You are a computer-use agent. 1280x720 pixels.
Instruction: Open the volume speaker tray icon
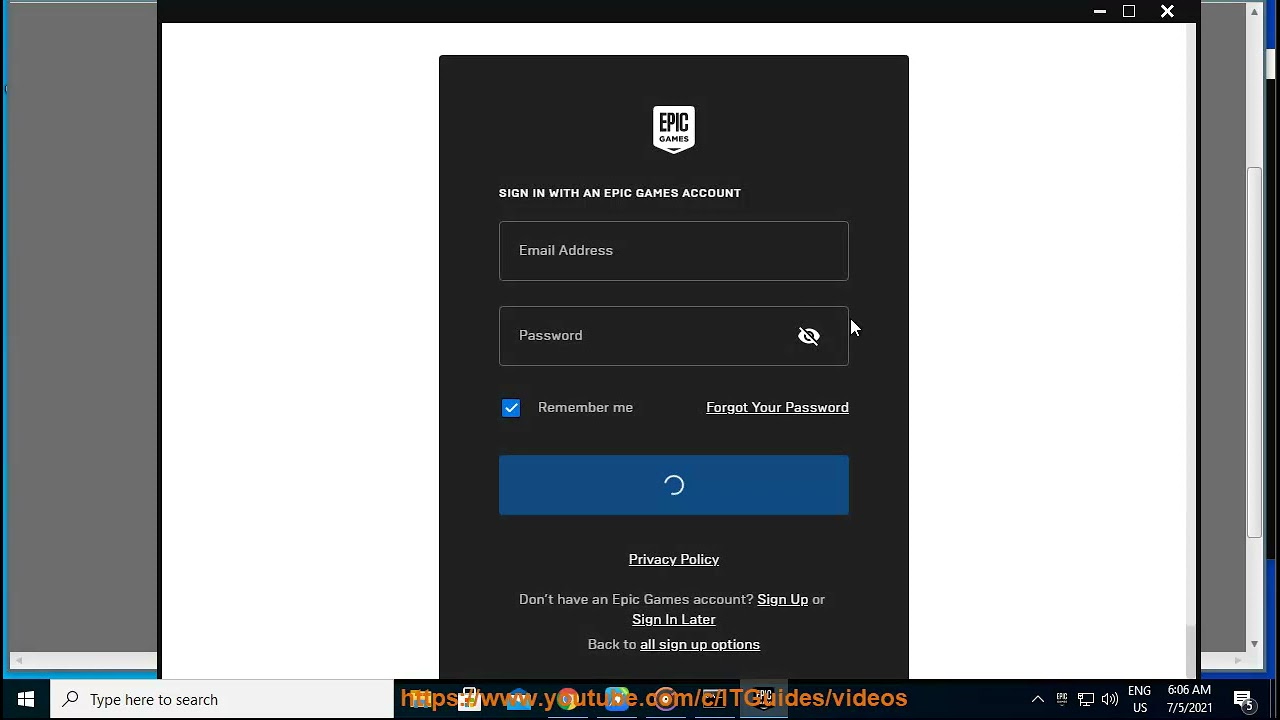[1109, 699]
